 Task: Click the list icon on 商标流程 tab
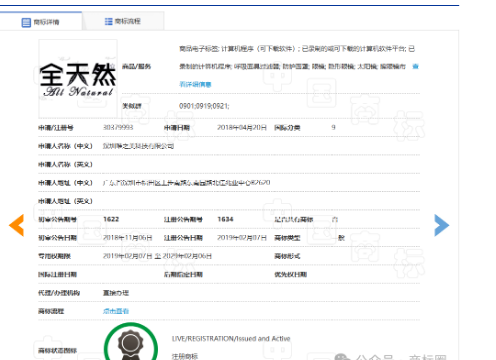(109, 21)
